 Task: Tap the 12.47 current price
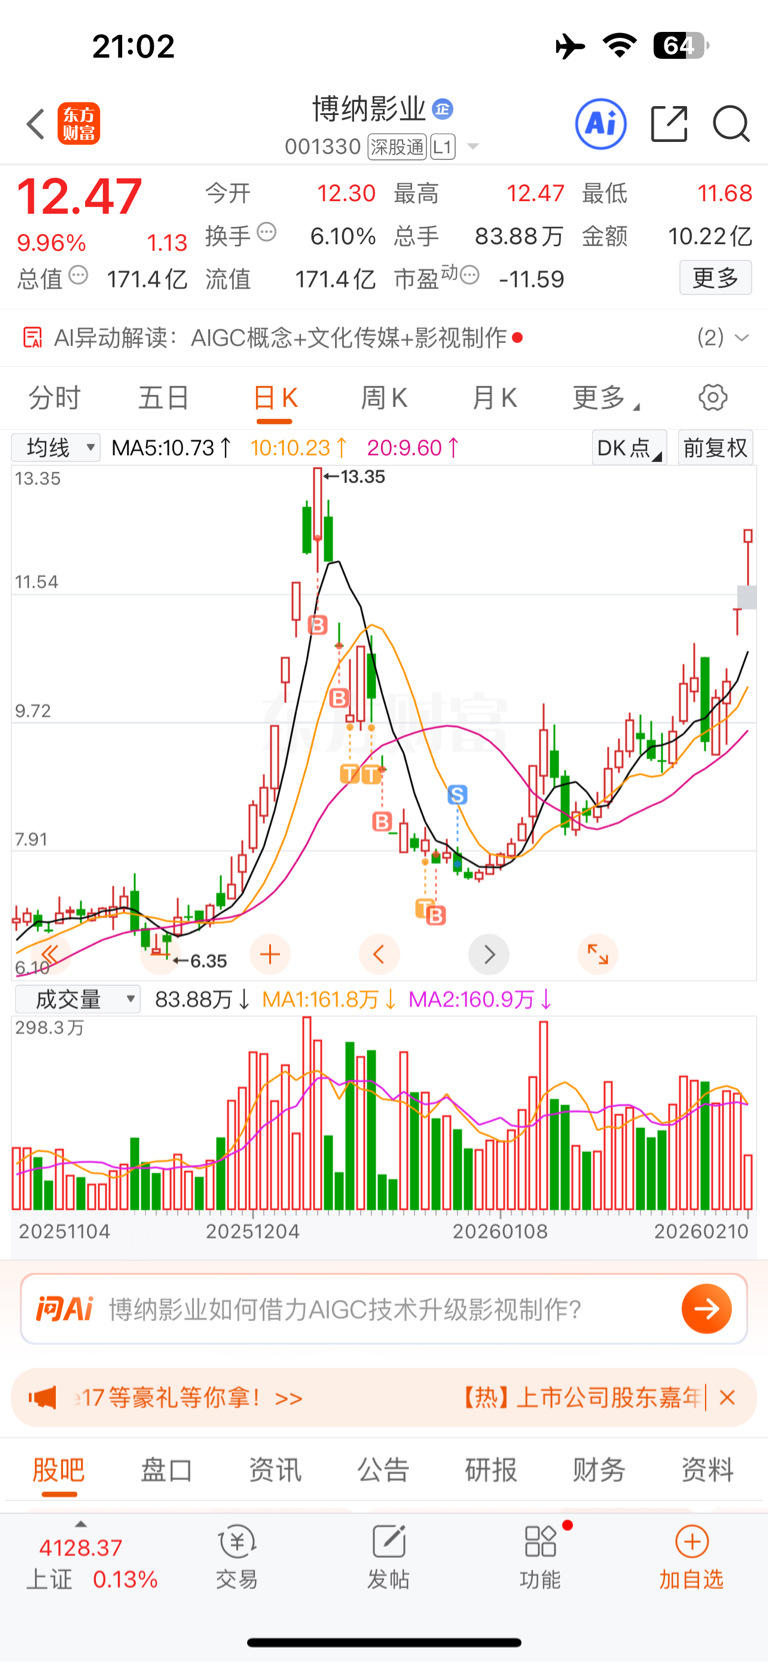tap(80, 196)
